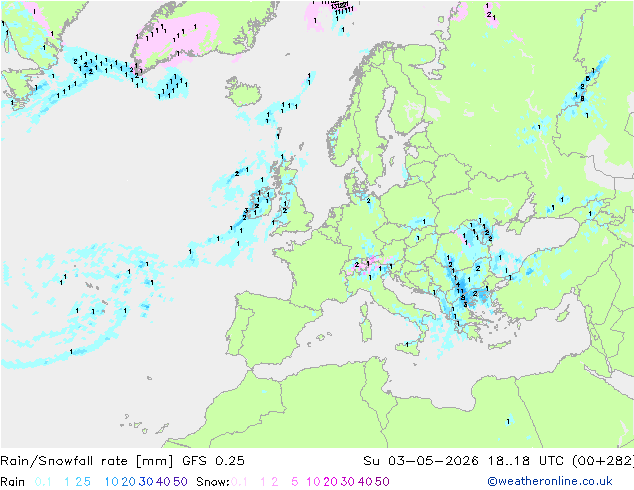The image size is (634, 490).
Task: Pick the rain legend value 40
Action: click(x=163, y=482)
